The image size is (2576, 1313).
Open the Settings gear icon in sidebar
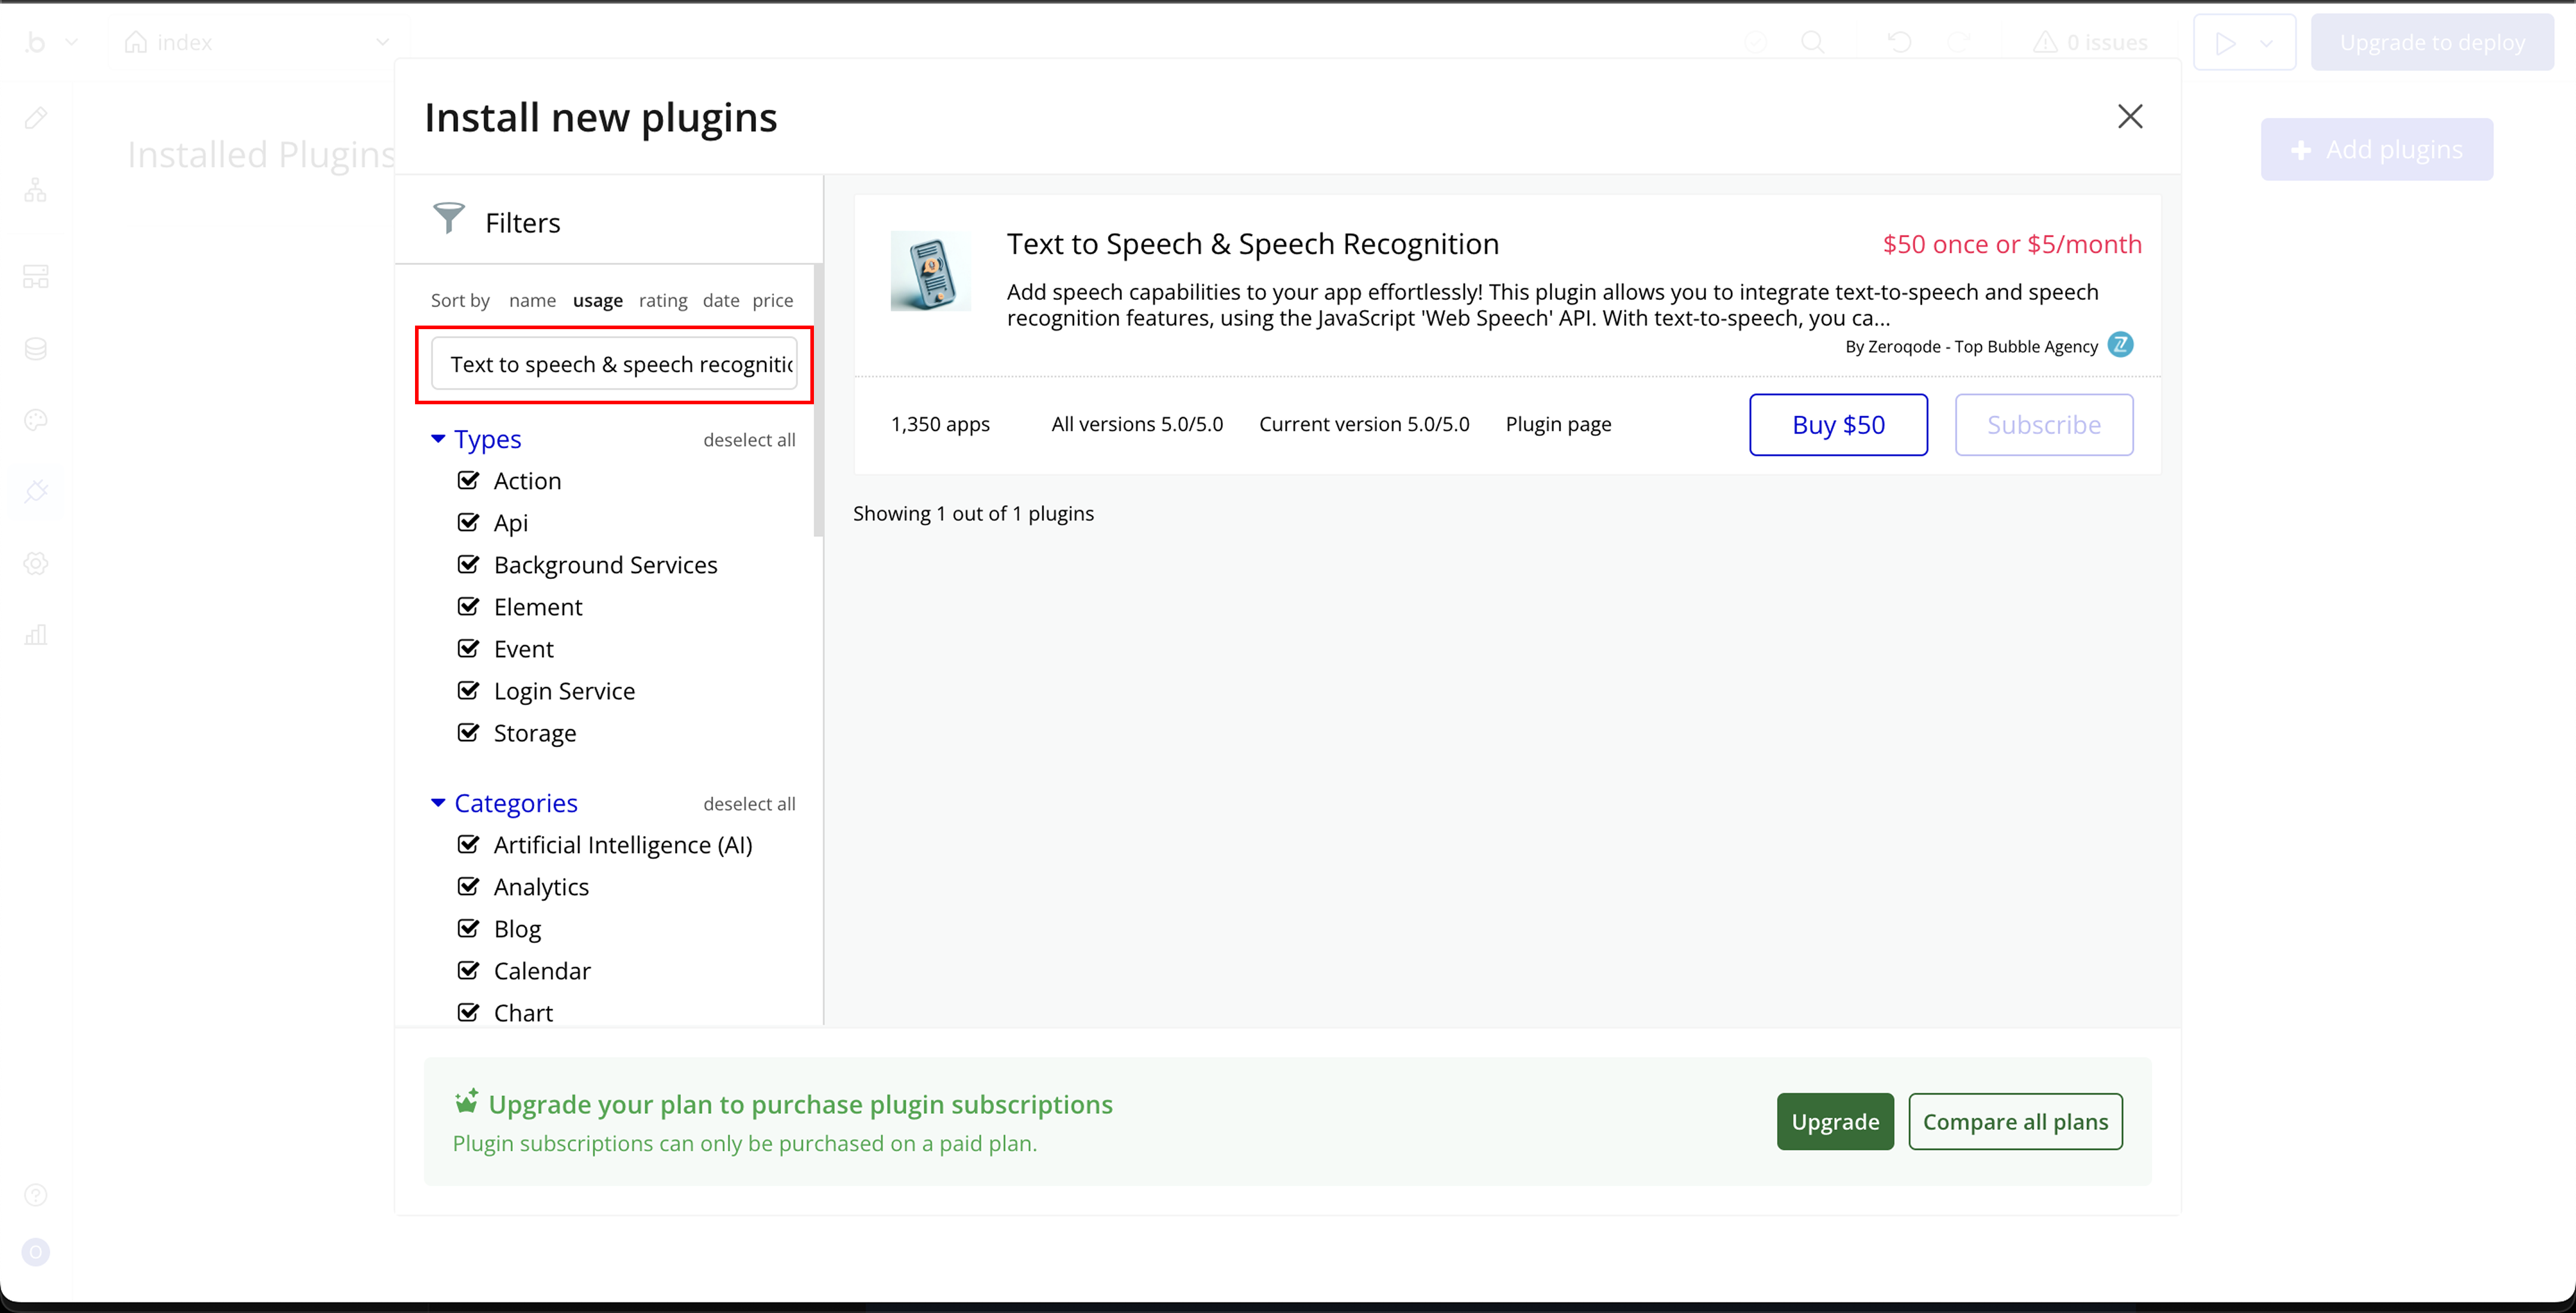click(x=36, y=564)
